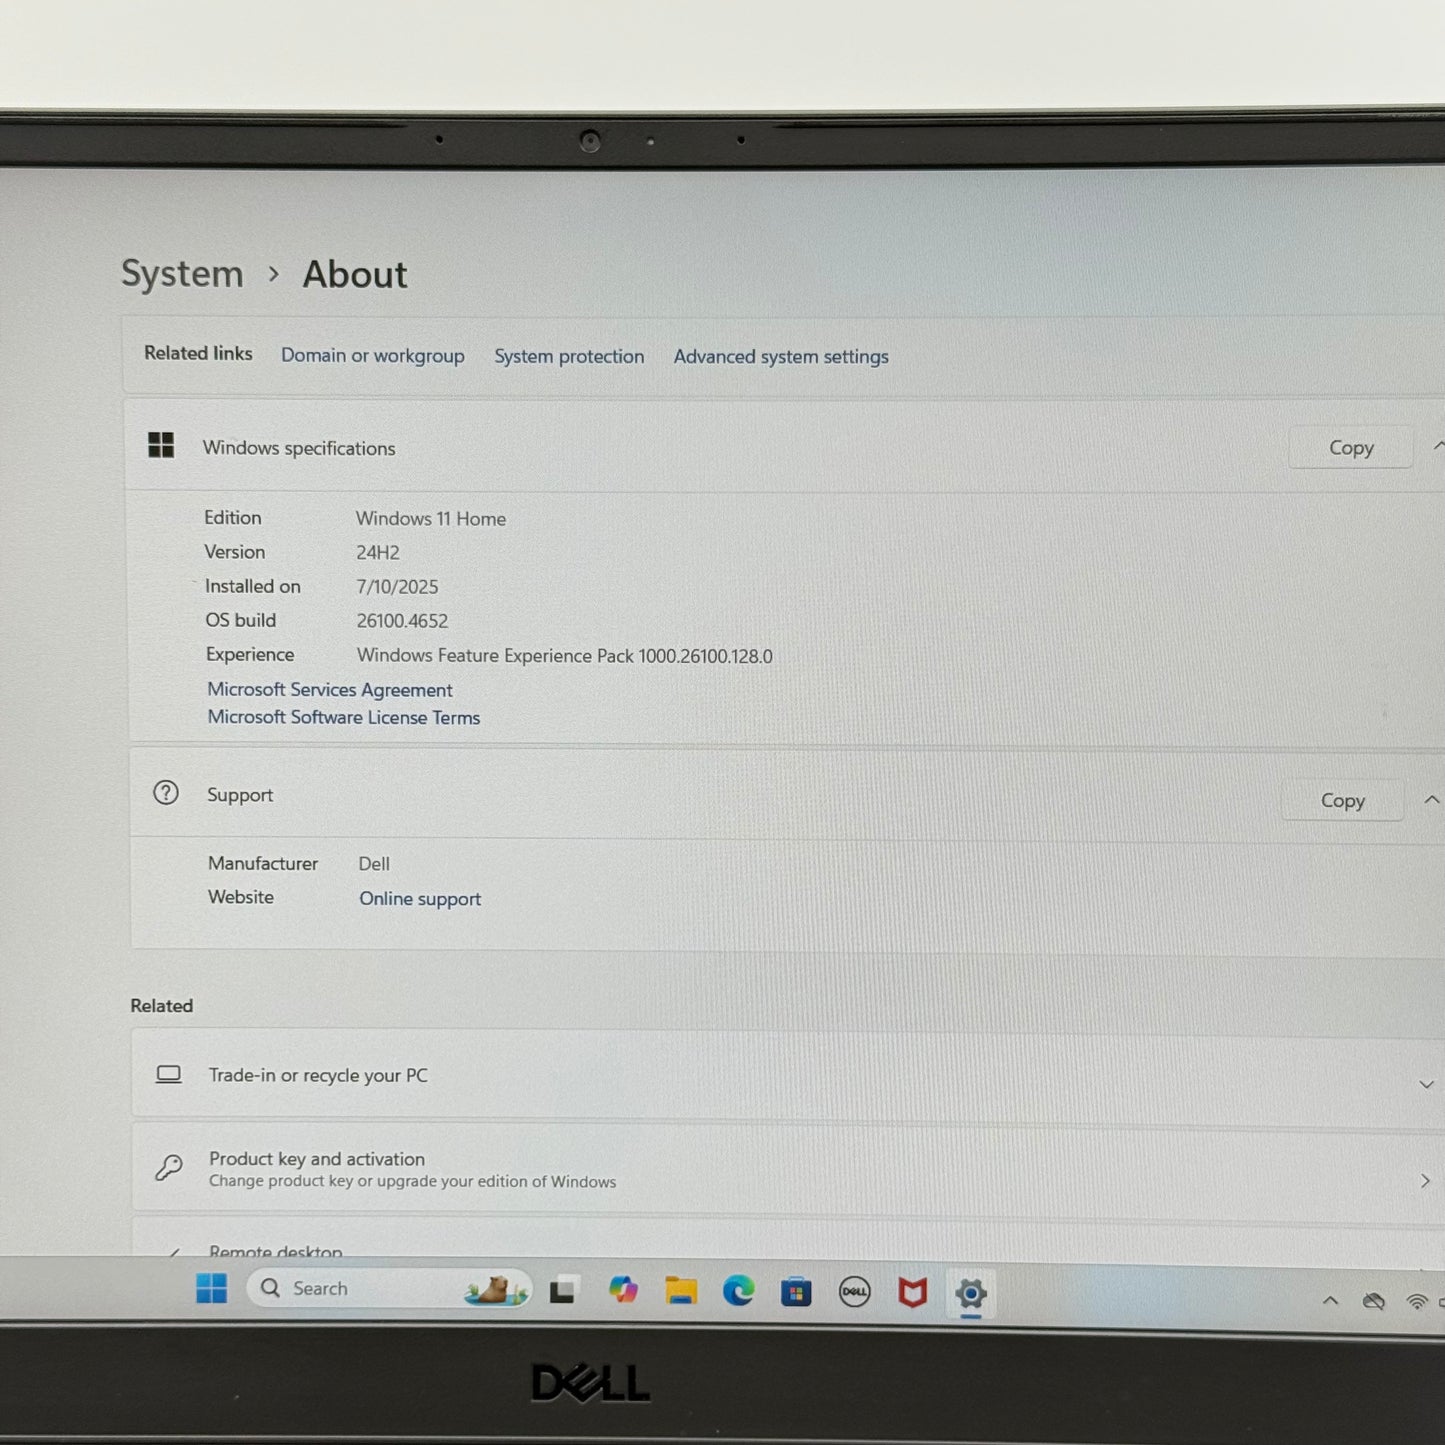
Task: Open the Dell app on the taskbar
Action: (x=854, y=1292)
